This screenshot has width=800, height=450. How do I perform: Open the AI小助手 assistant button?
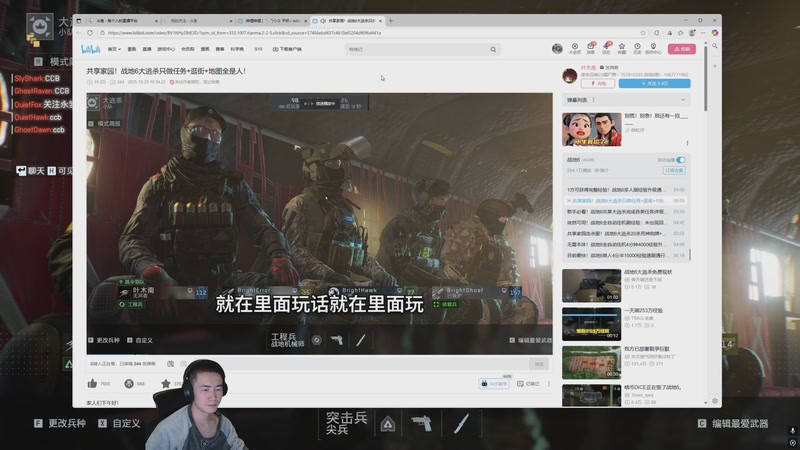pos(494,383)
